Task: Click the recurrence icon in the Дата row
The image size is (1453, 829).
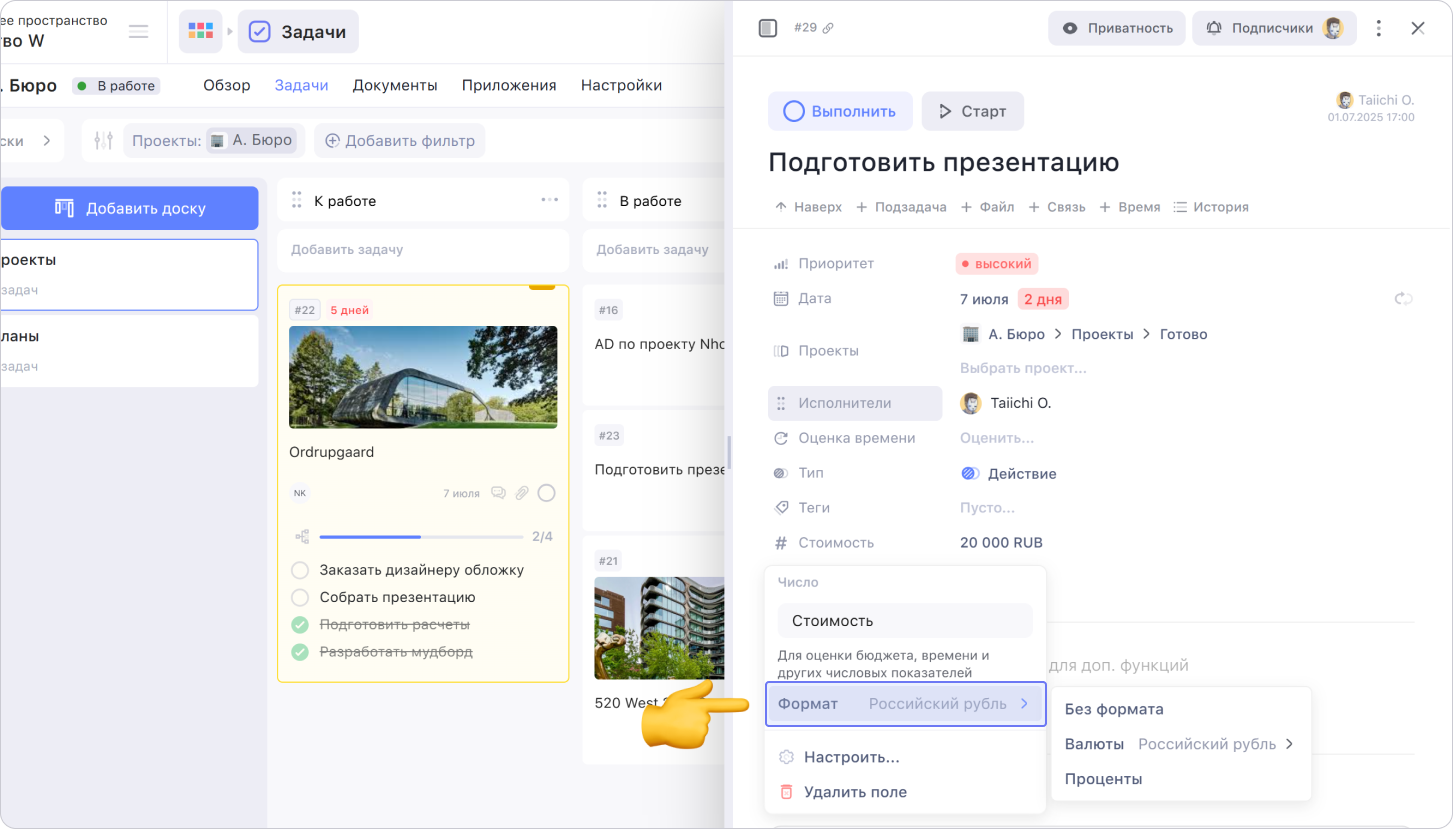Action: [1404, 299]
